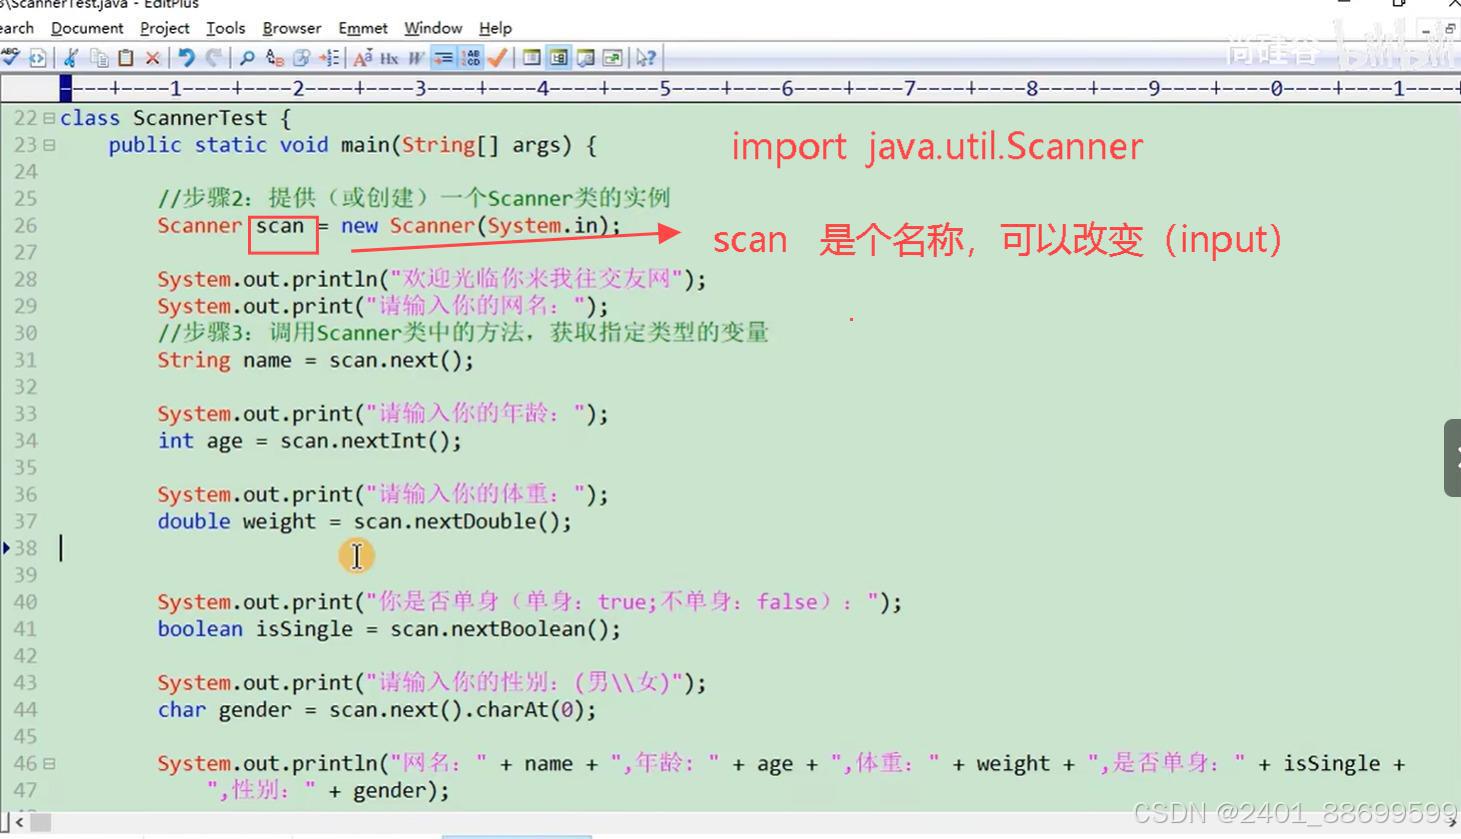Paste from clipboard via toolbar icon
Screen dimensions: 1461x839
click(126, 58)
